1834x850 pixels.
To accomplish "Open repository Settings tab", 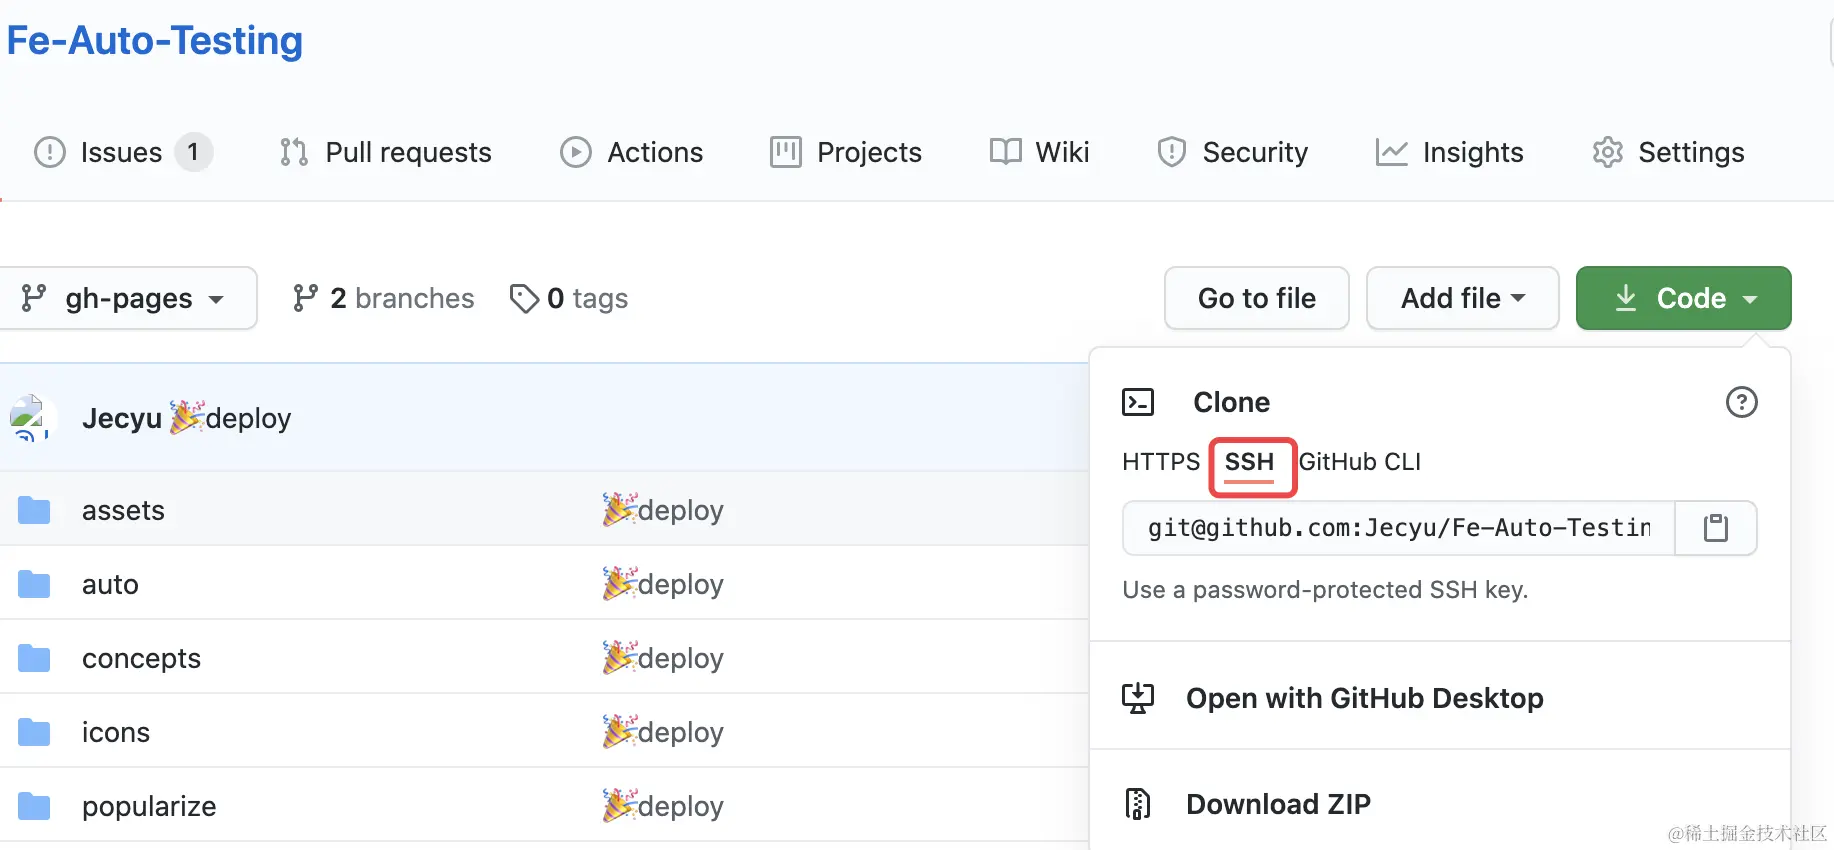I will (1668, 152).
